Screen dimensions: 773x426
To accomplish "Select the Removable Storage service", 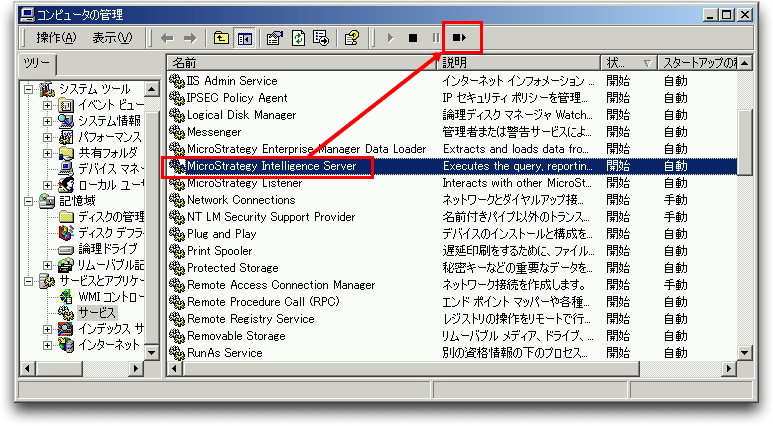I will point(236,336).
